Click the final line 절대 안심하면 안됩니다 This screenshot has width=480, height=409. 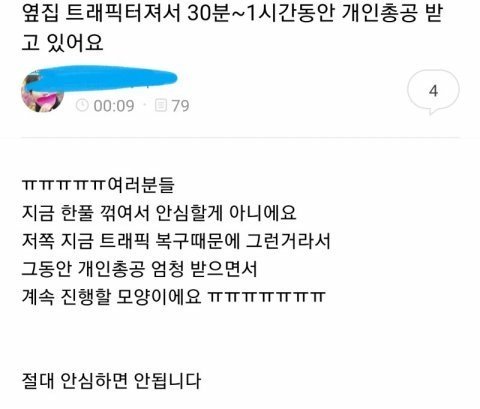click(111, 381)
